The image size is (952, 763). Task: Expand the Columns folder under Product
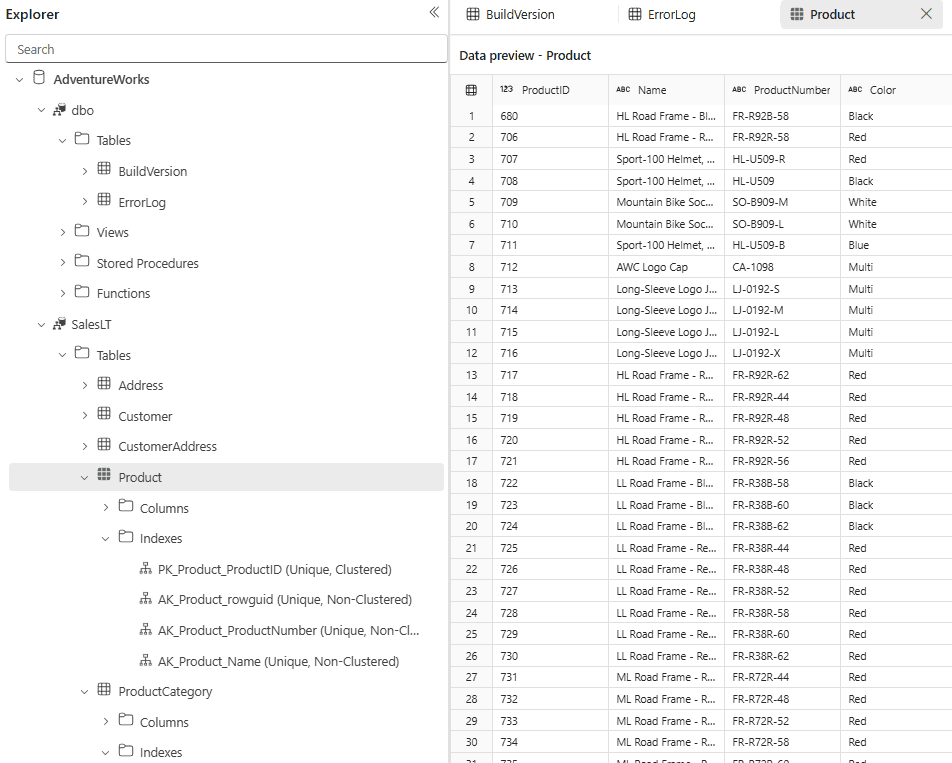106,507
